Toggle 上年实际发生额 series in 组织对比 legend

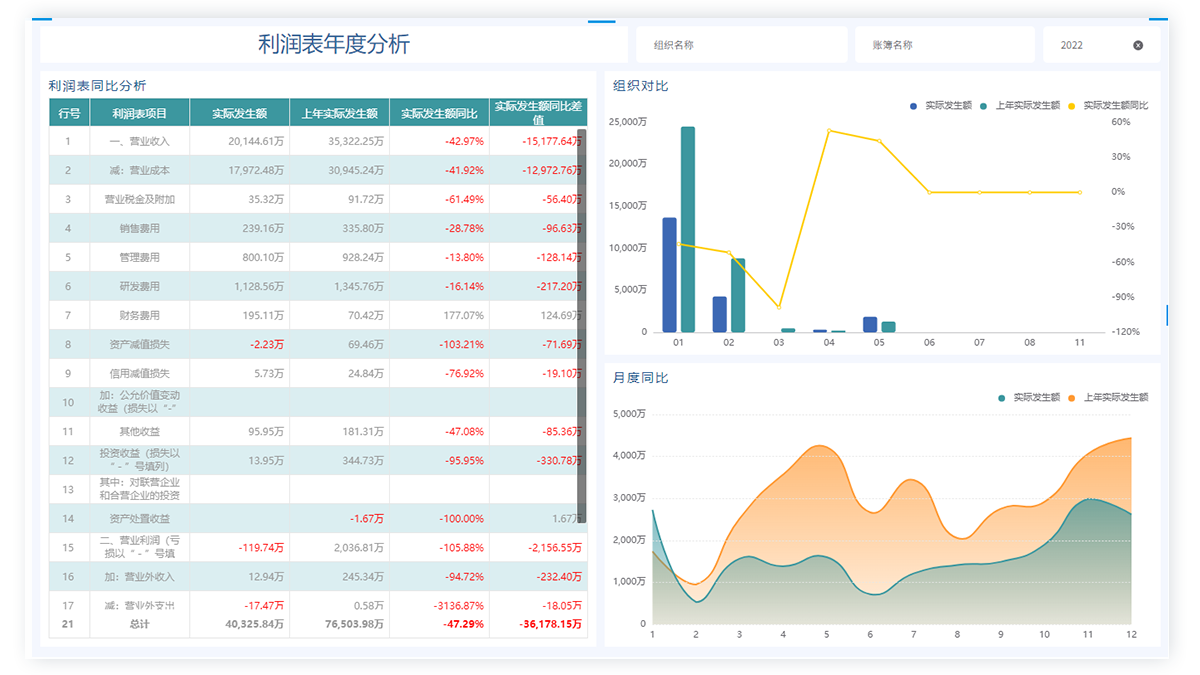1027,105
